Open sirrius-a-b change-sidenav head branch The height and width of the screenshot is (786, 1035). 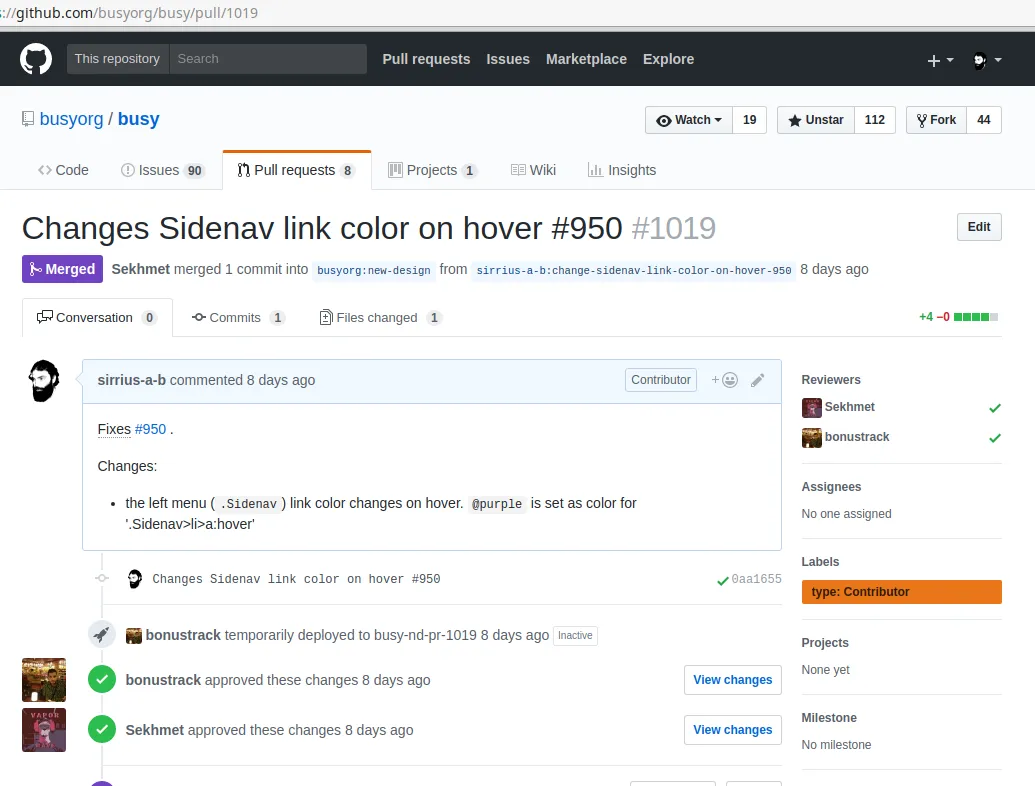click(x=634, y=270)
